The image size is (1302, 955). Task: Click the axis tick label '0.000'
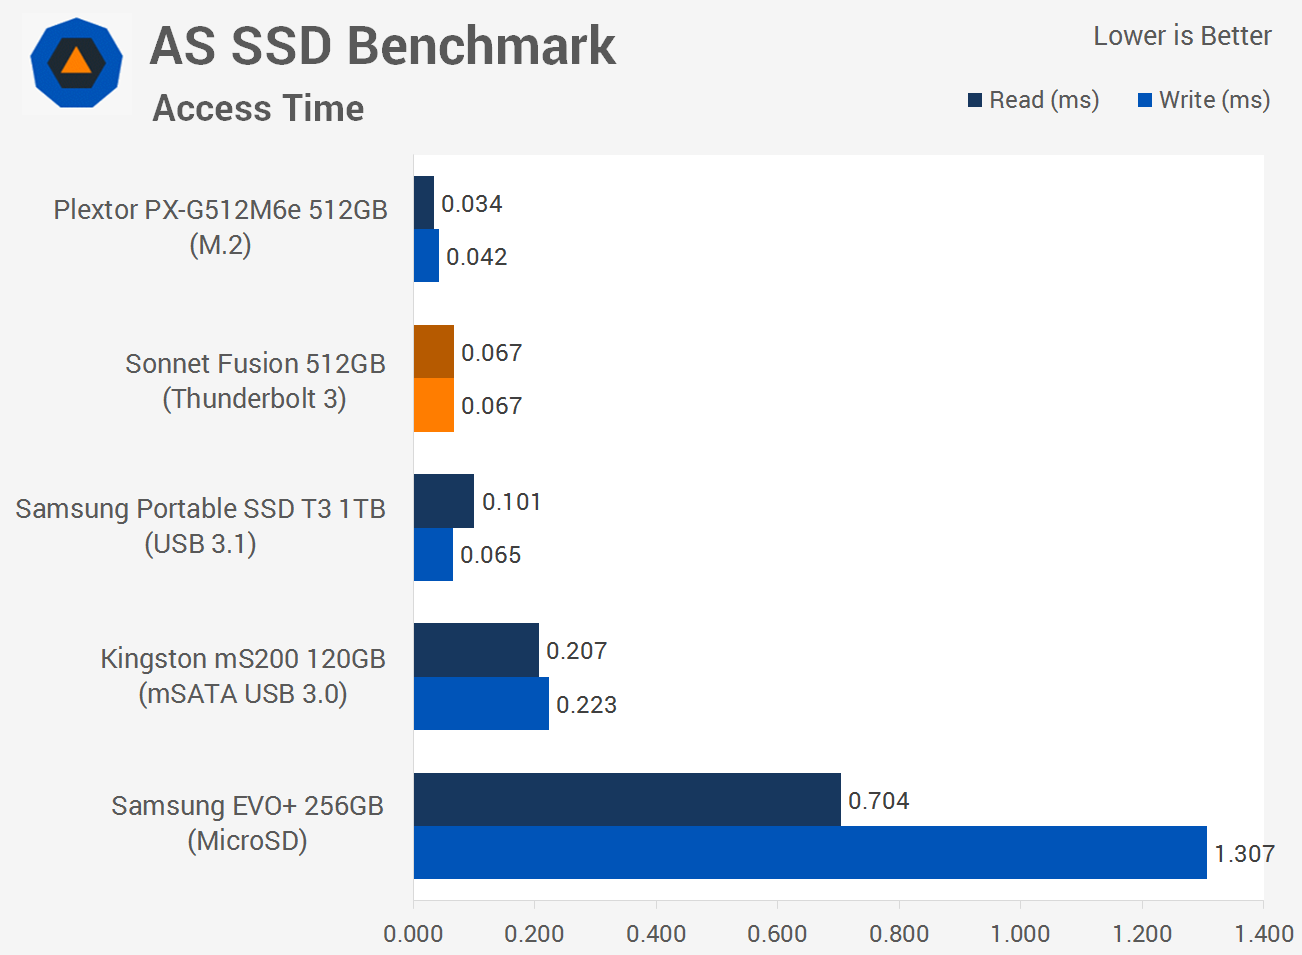pos(413,934)
